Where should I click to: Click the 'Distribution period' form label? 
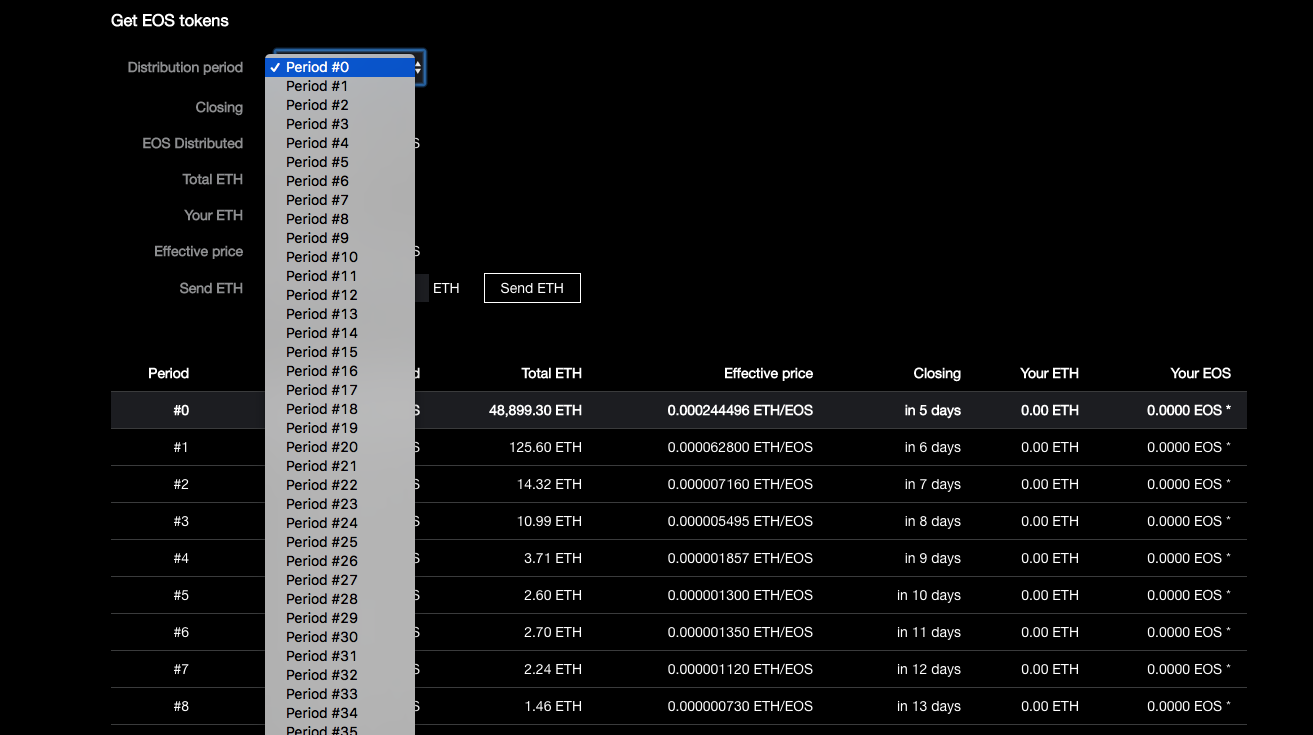click(185, 67)
